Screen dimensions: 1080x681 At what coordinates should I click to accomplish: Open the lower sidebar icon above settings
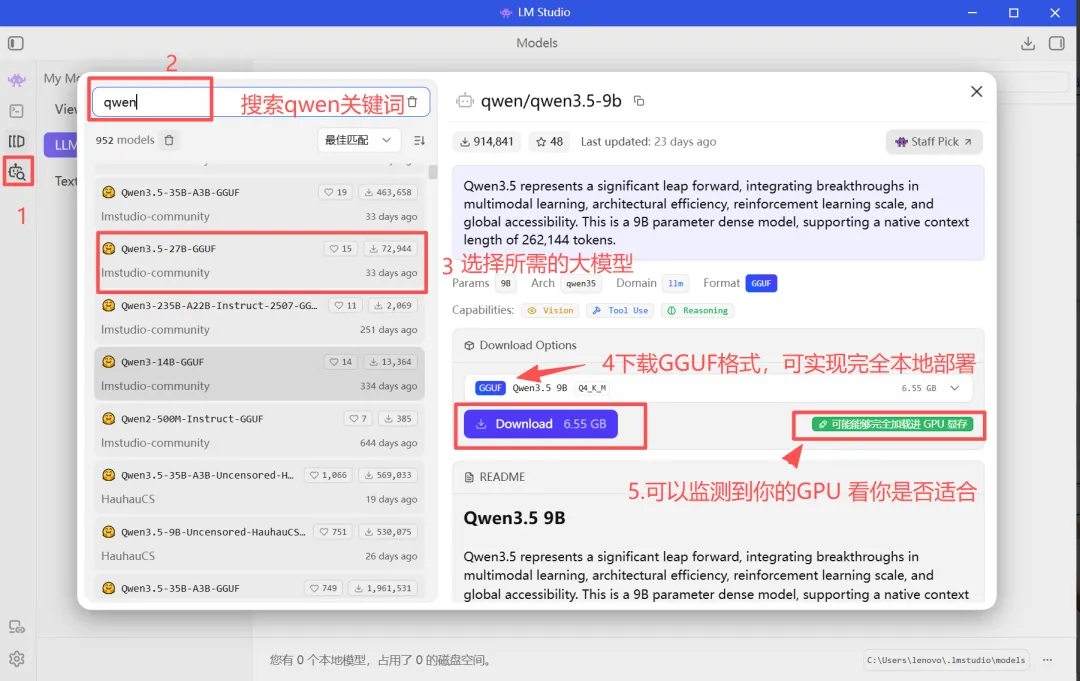[17, 627]
